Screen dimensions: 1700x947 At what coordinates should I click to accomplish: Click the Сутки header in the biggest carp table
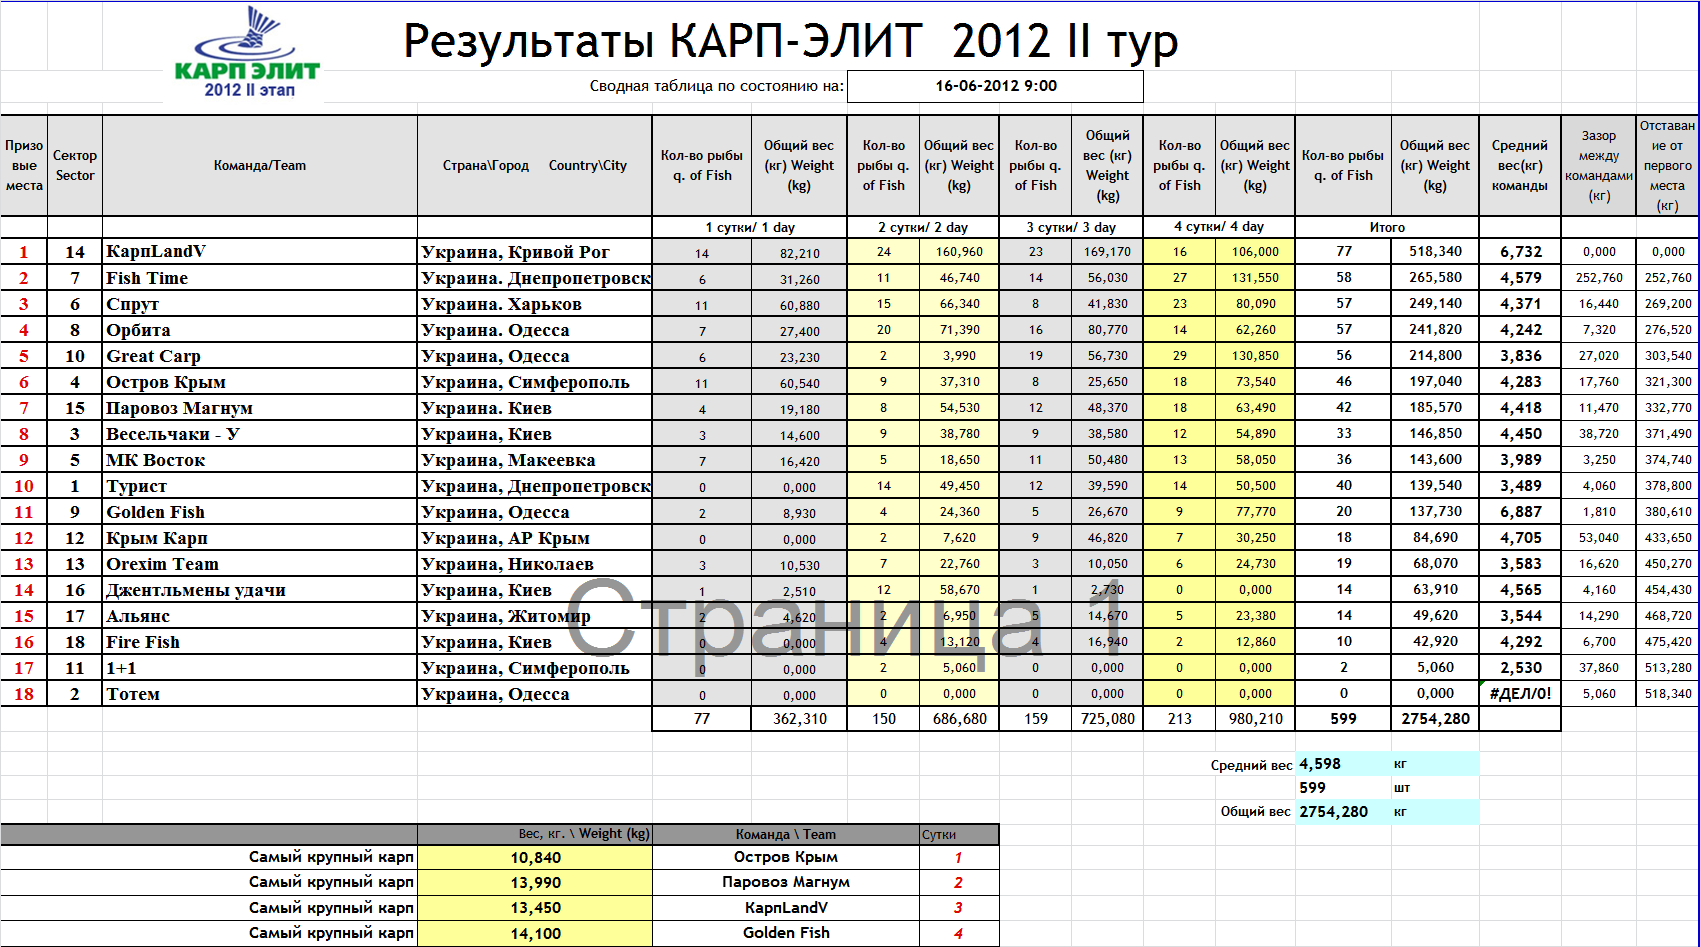[959, 834]
